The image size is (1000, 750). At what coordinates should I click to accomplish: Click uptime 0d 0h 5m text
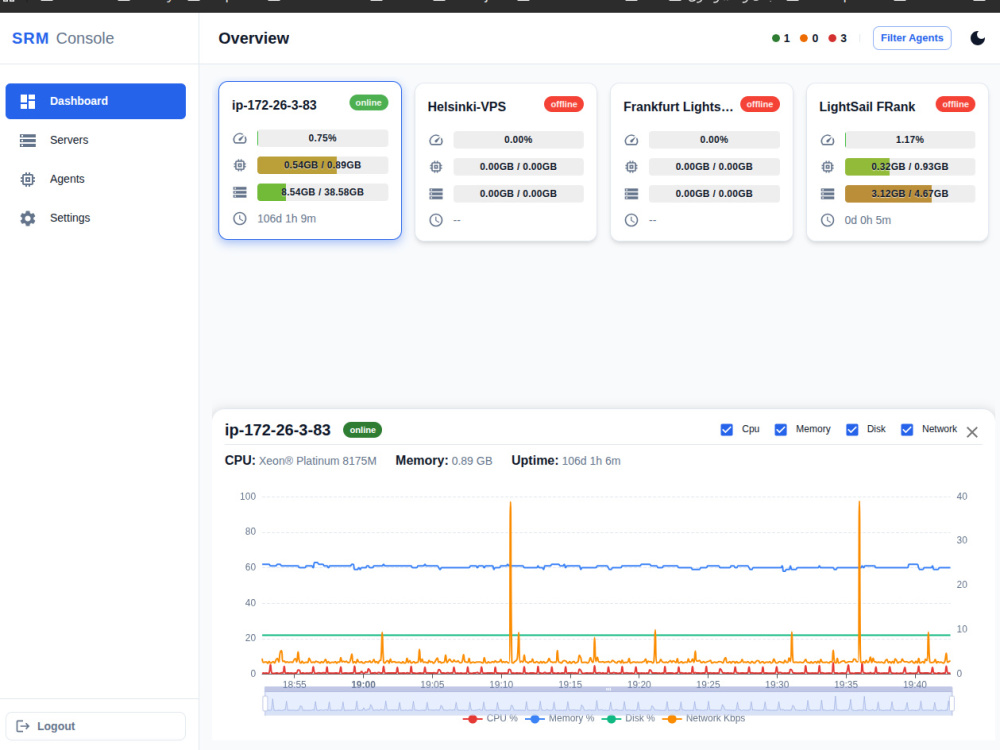tap(867, 220)
